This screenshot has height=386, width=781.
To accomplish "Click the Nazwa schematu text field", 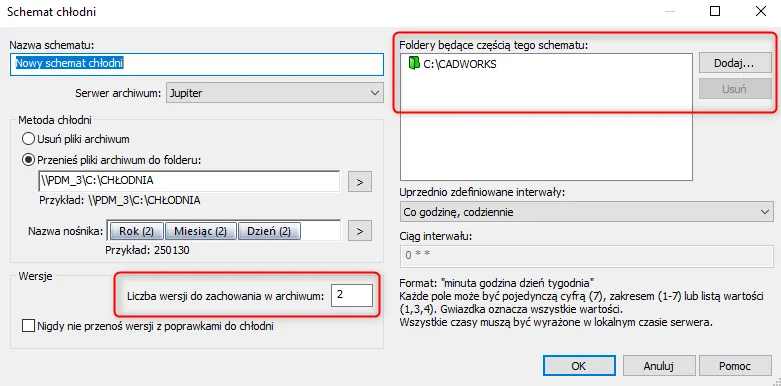I will tap(197, 64).
